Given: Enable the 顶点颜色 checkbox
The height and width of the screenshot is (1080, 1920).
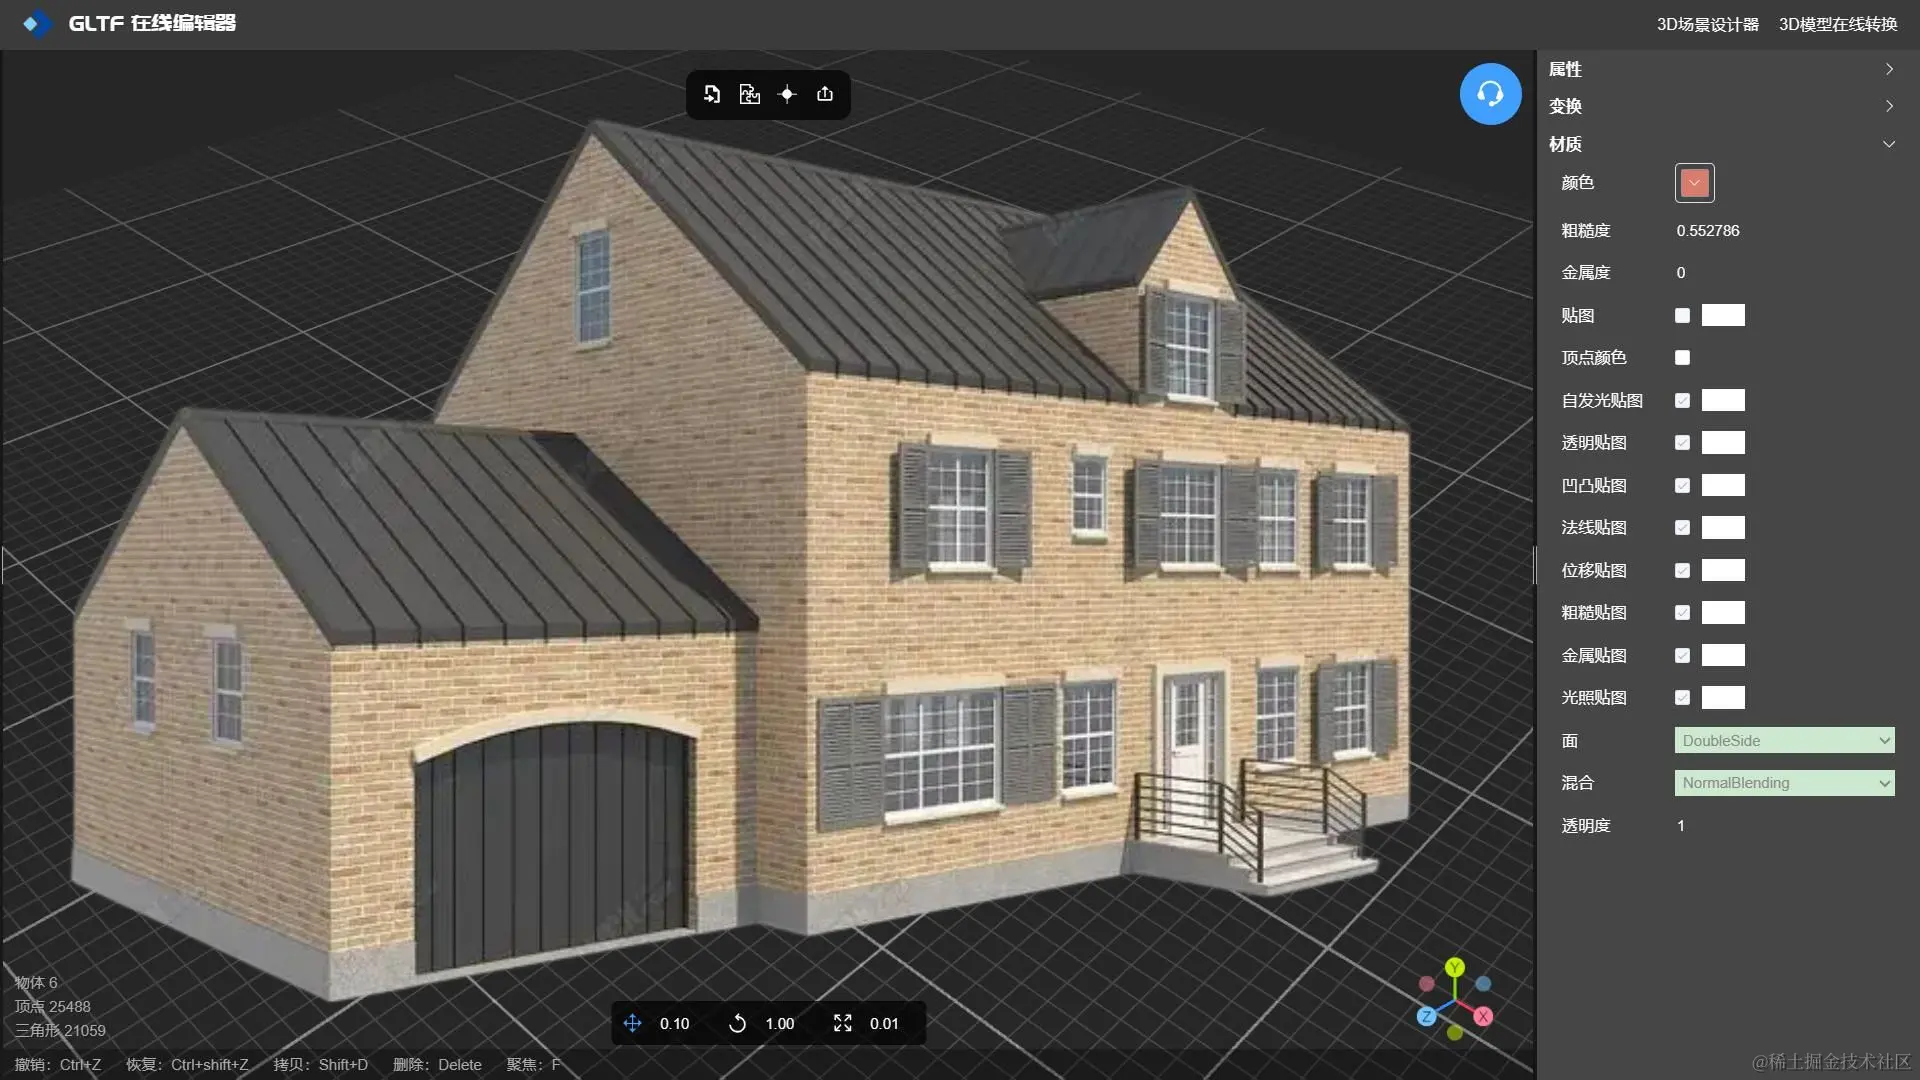Looking at the screenshot, I should [x=1682, y=358].
